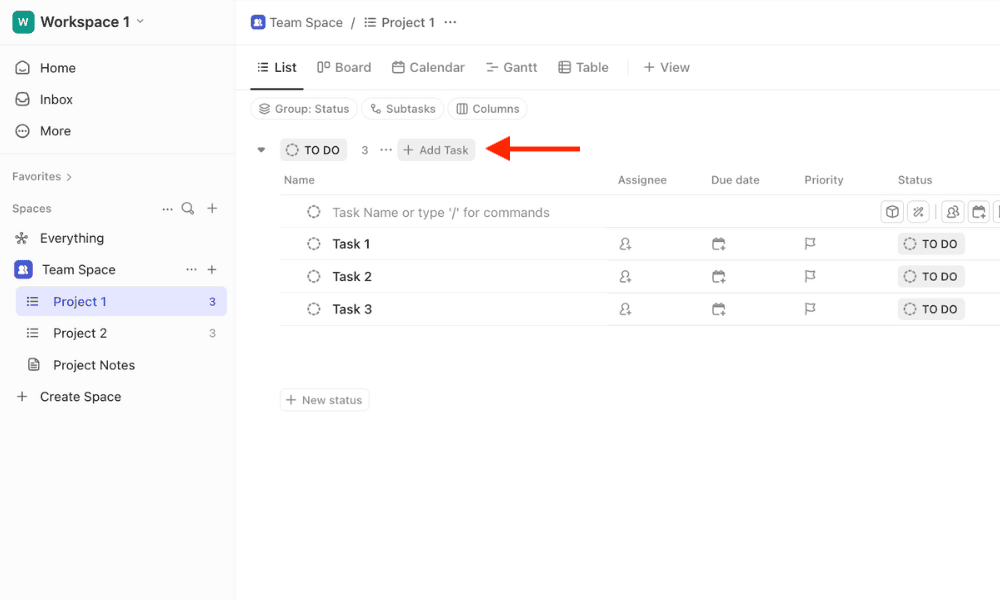Click the new task name input field
Screen dimensions: 1000x600
point(441,212)
